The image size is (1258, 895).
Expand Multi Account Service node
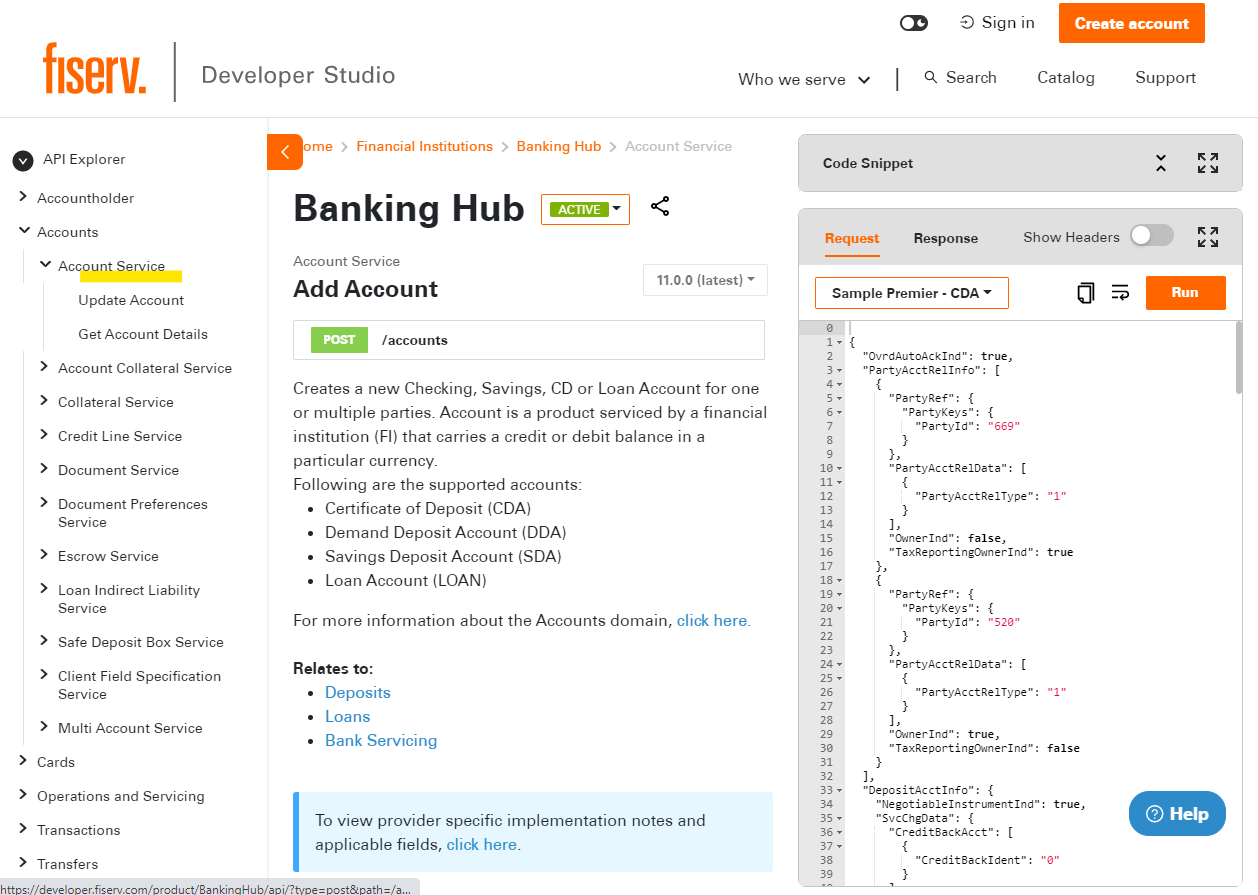tap(44, 727)
